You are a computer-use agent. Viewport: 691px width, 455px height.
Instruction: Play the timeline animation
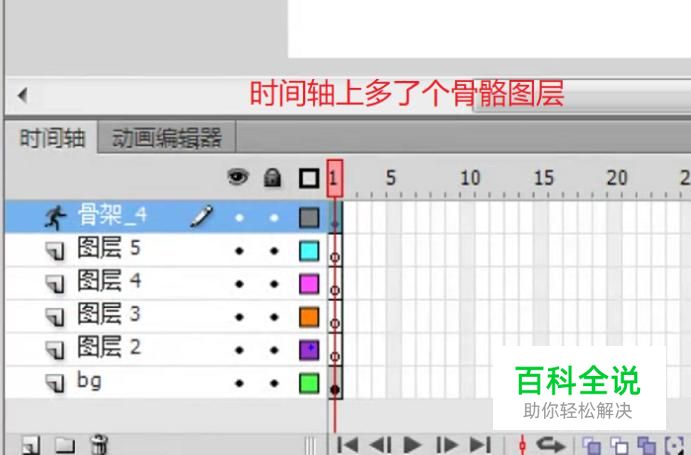point(412,445)
